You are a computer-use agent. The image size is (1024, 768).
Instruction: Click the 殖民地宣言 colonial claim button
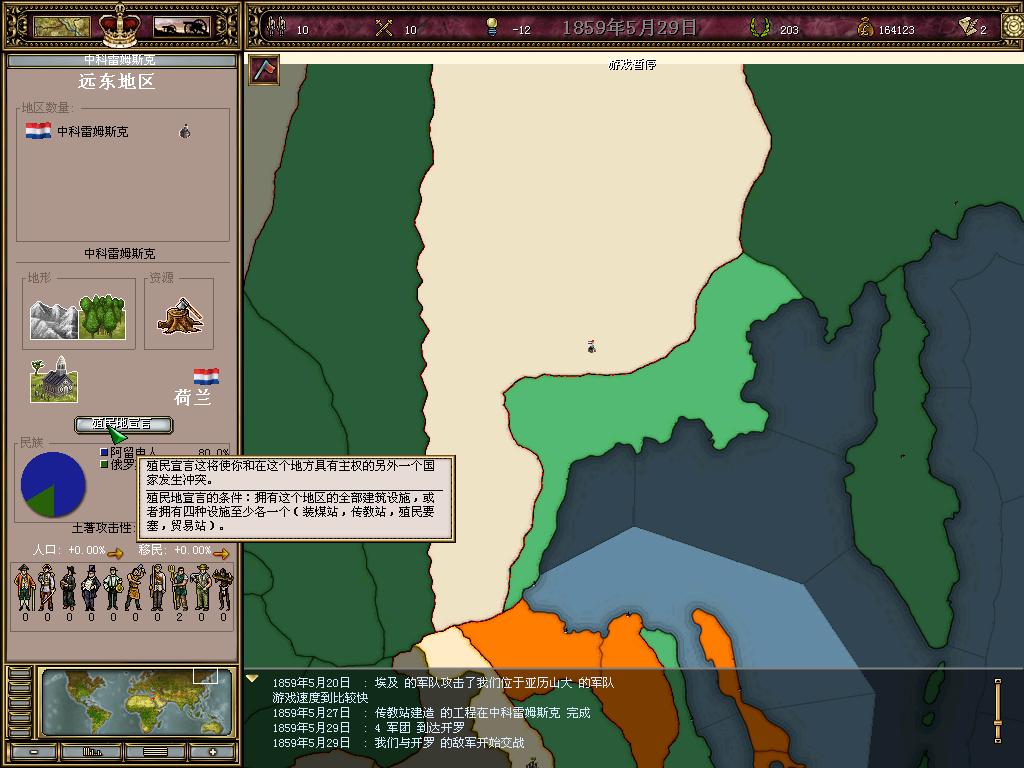click(x=123, y=424)
